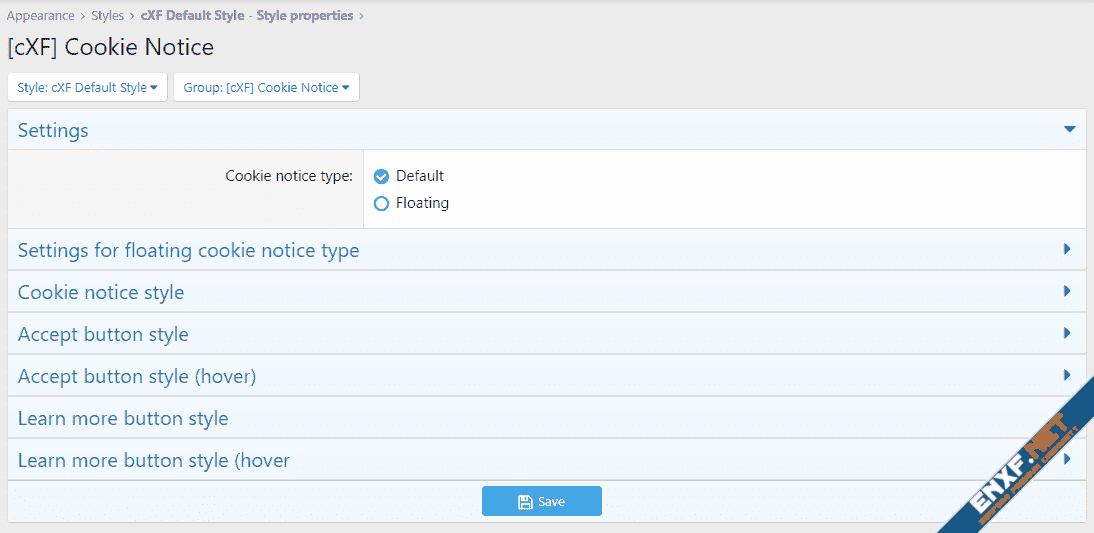Go to Styles in breadcrumb
The height and width of the screenshot is (533, 1094).
click(x=107, y=15)
